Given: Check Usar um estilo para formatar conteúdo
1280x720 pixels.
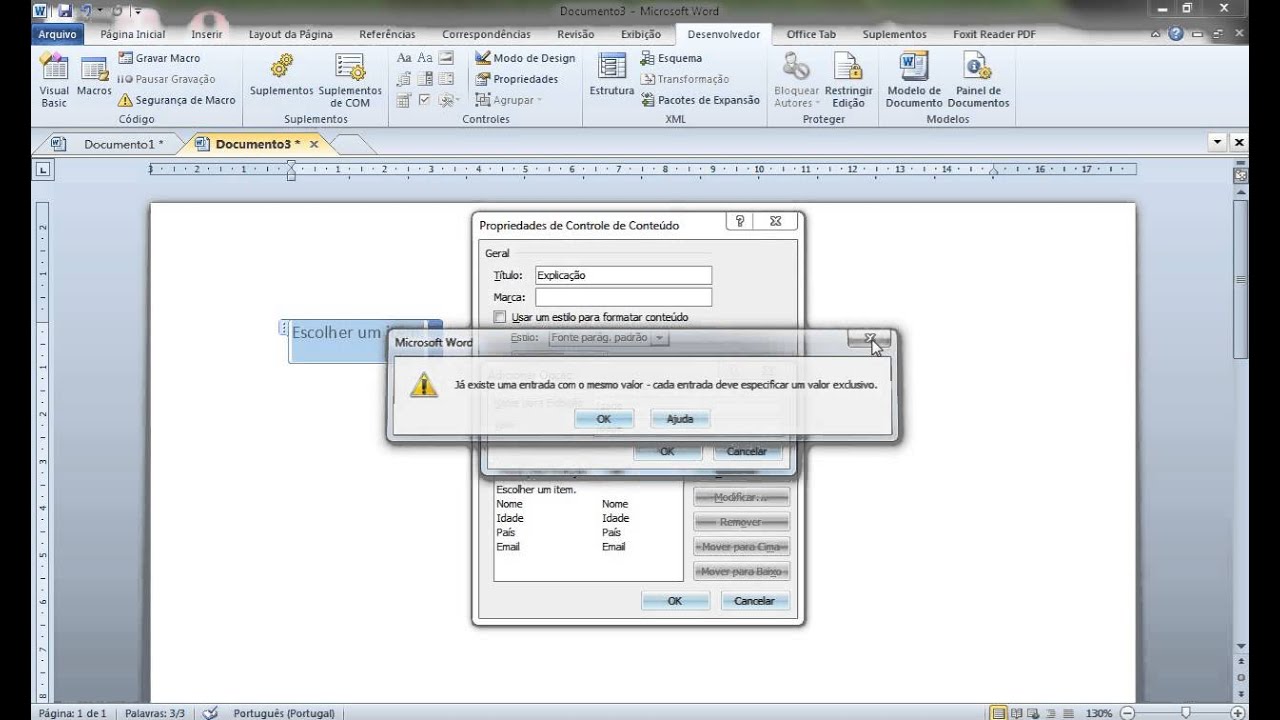Looking at the screenshot, I should pos(500,317).
